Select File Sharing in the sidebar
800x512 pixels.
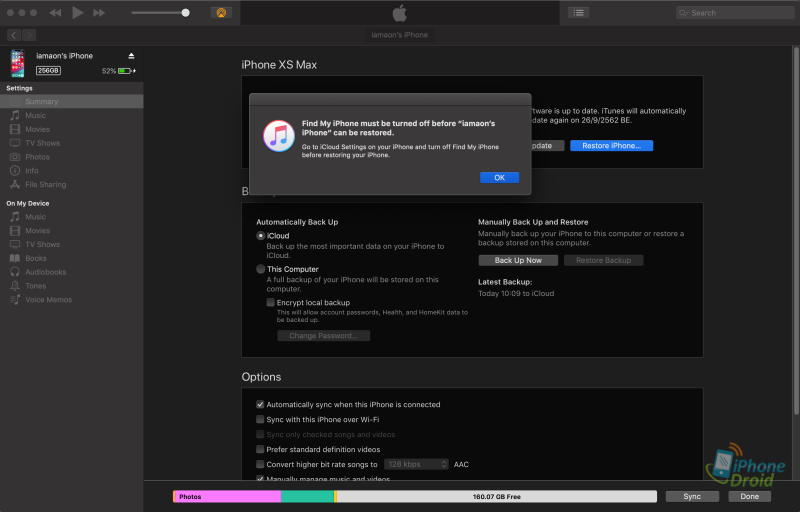(45, 185)
